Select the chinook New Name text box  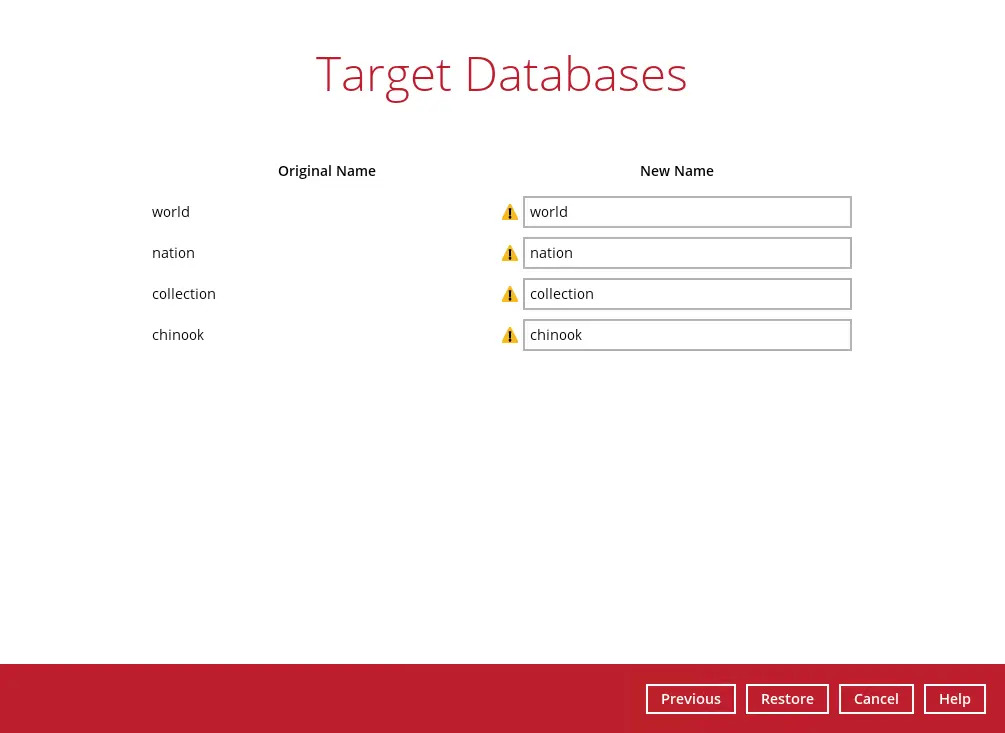[x=687, y=335]
